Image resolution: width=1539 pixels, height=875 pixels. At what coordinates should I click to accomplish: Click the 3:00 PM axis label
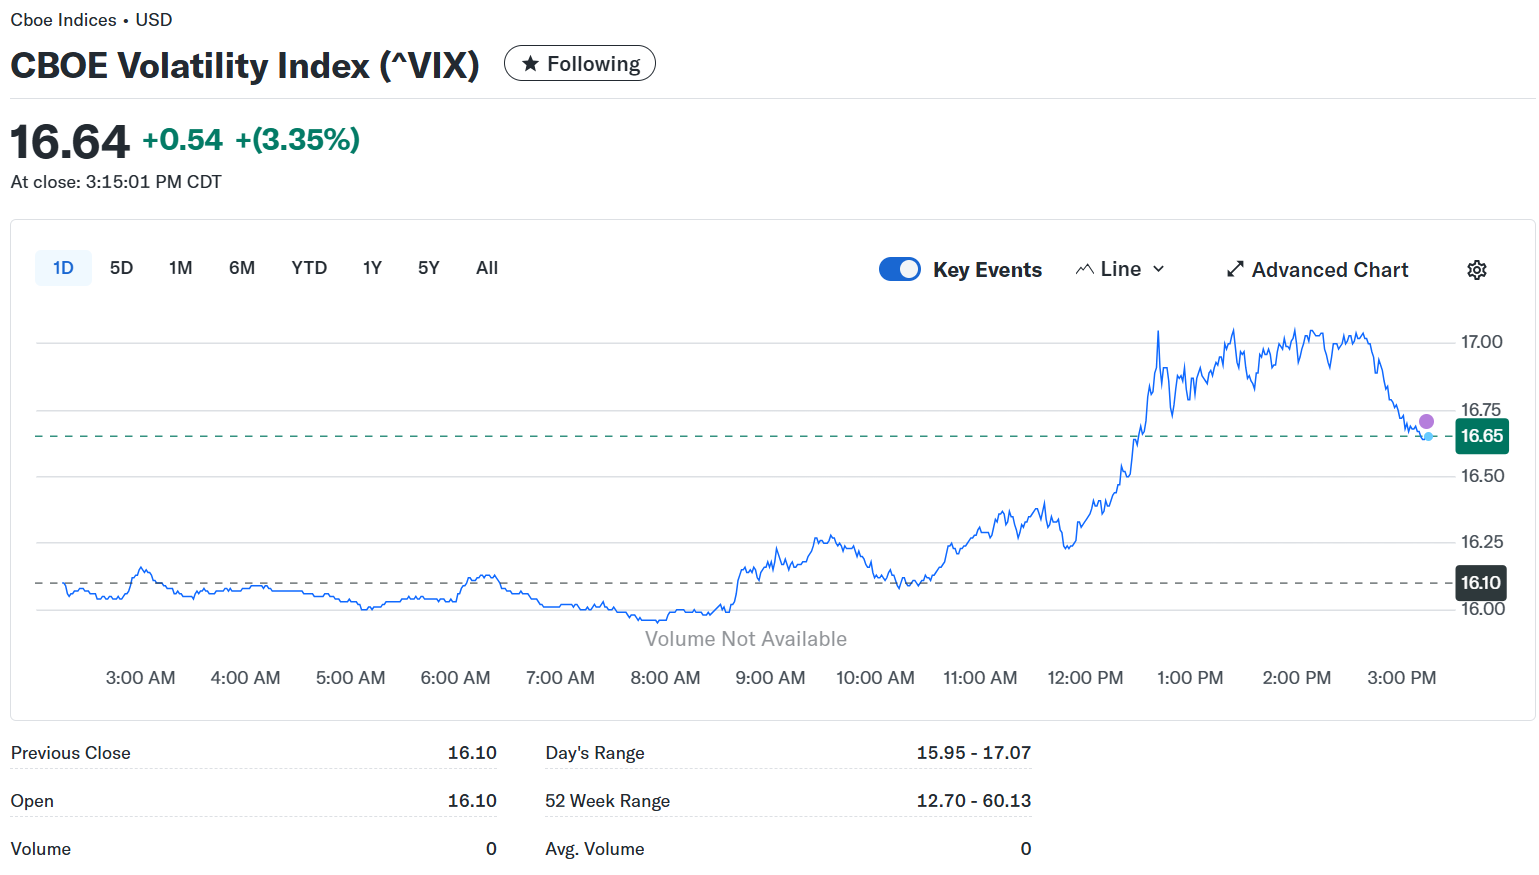pos(1401,678)
